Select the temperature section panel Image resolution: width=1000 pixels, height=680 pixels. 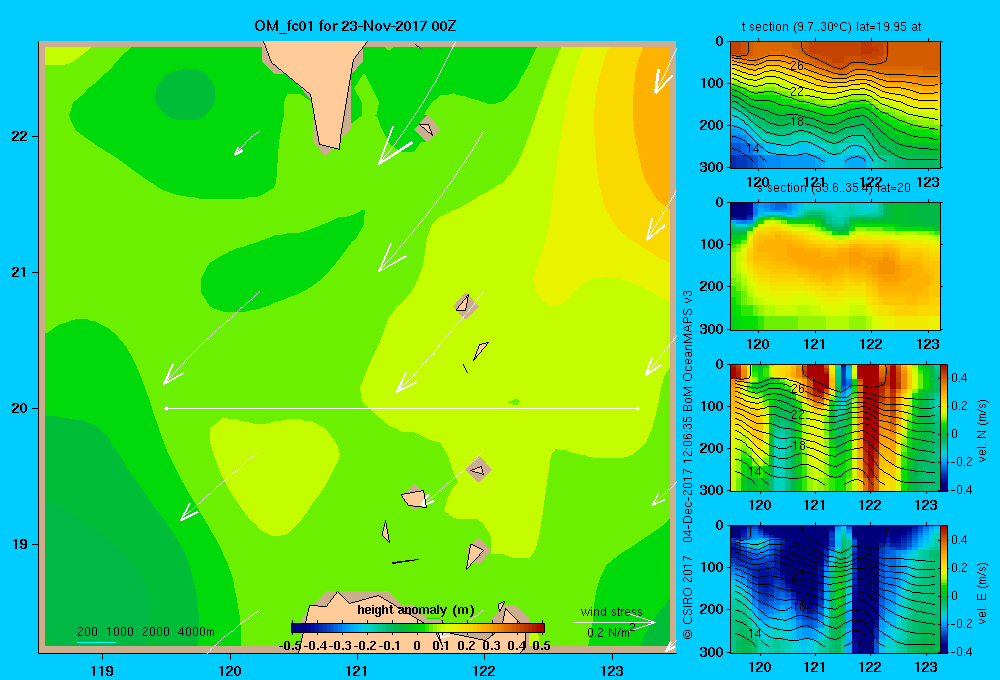(835, 105)
